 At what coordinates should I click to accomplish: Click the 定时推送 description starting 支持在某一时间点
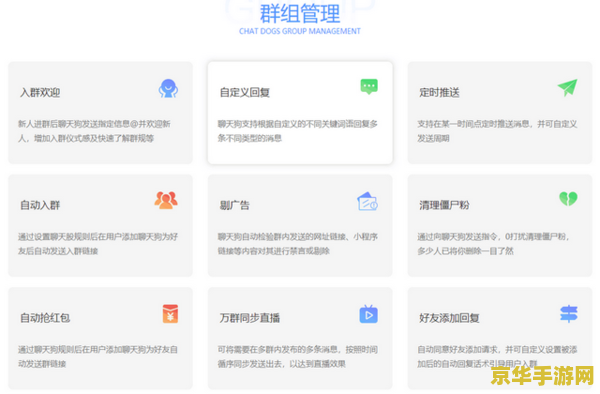coord(497,131)
